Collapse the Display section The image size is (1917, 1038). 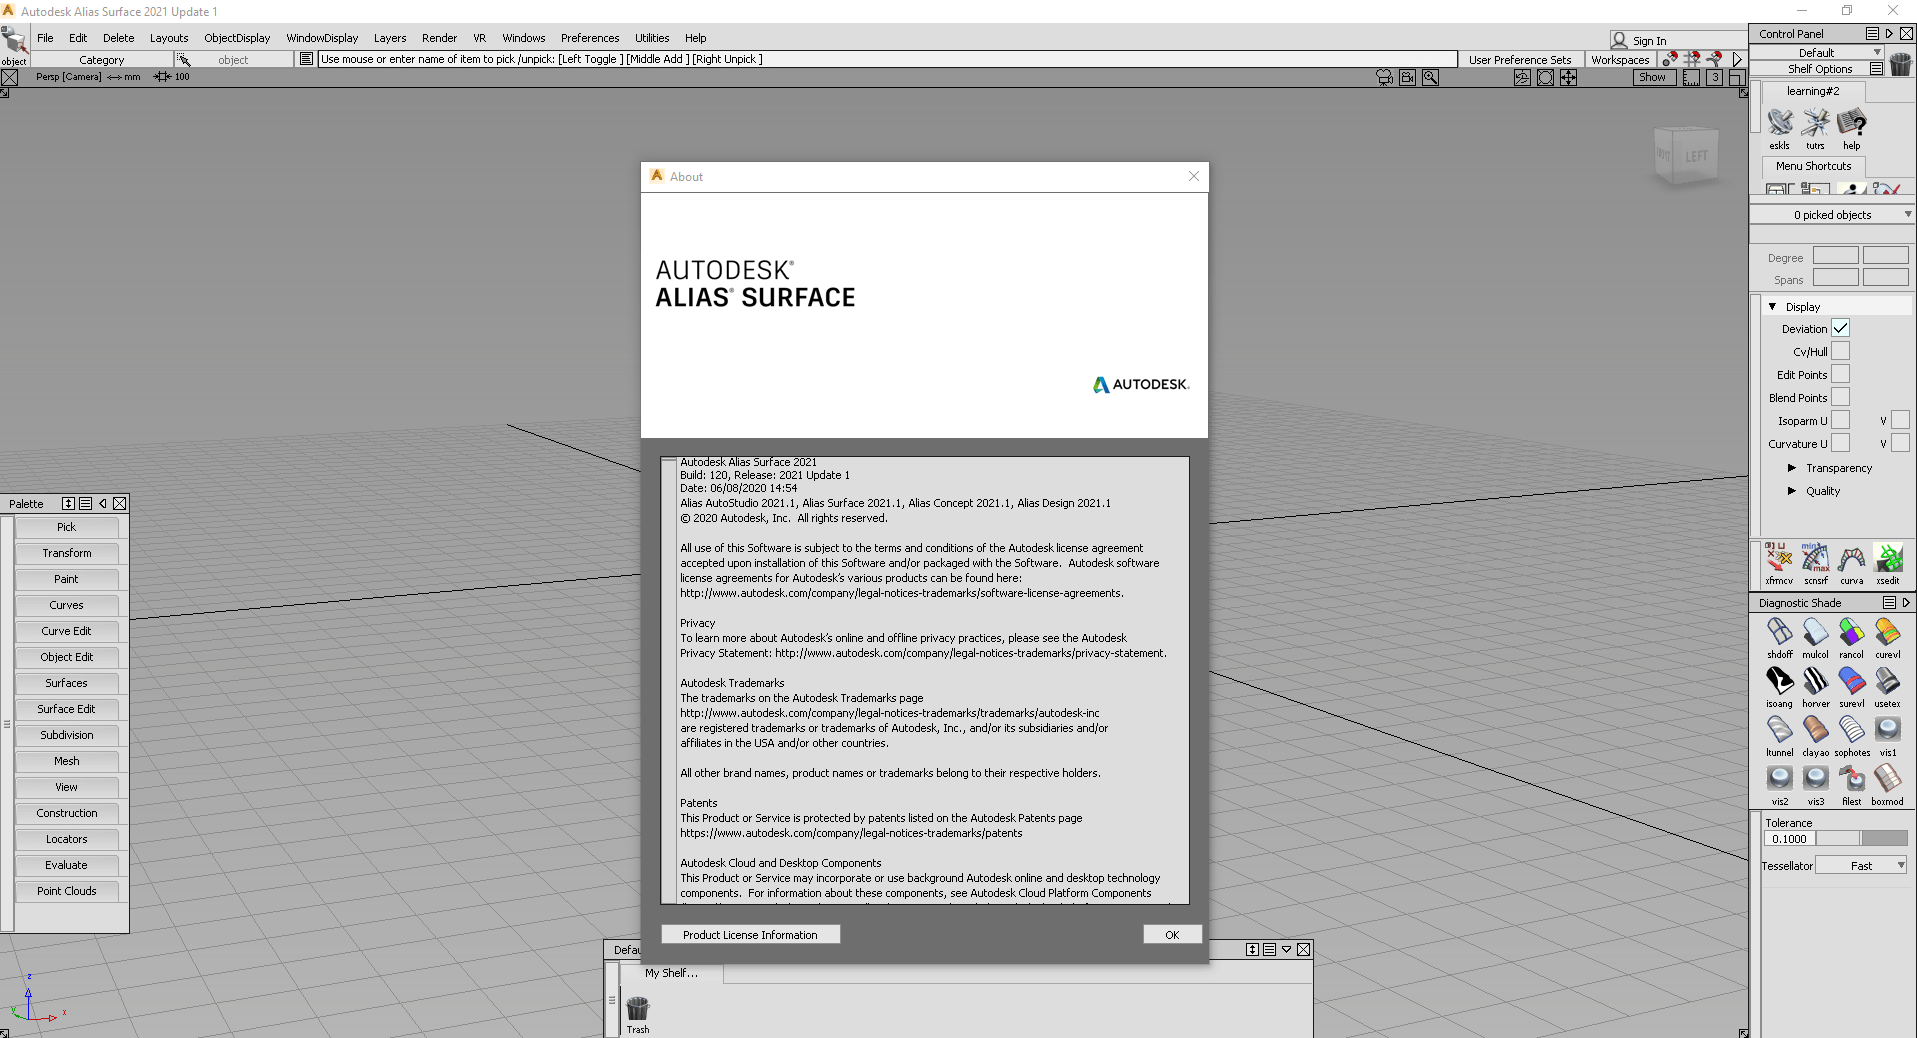click(1772, 307)
